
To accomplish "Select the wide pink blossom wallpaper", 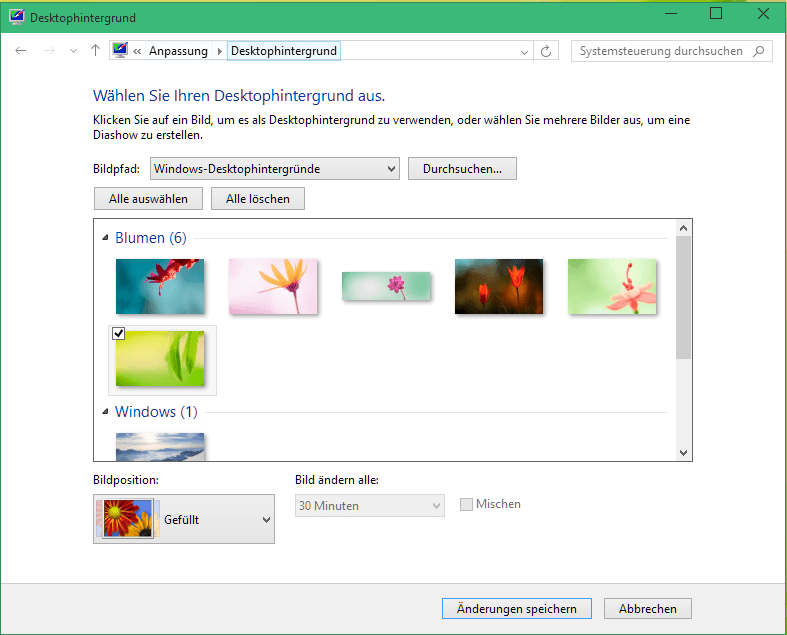I will click(386, 286).
